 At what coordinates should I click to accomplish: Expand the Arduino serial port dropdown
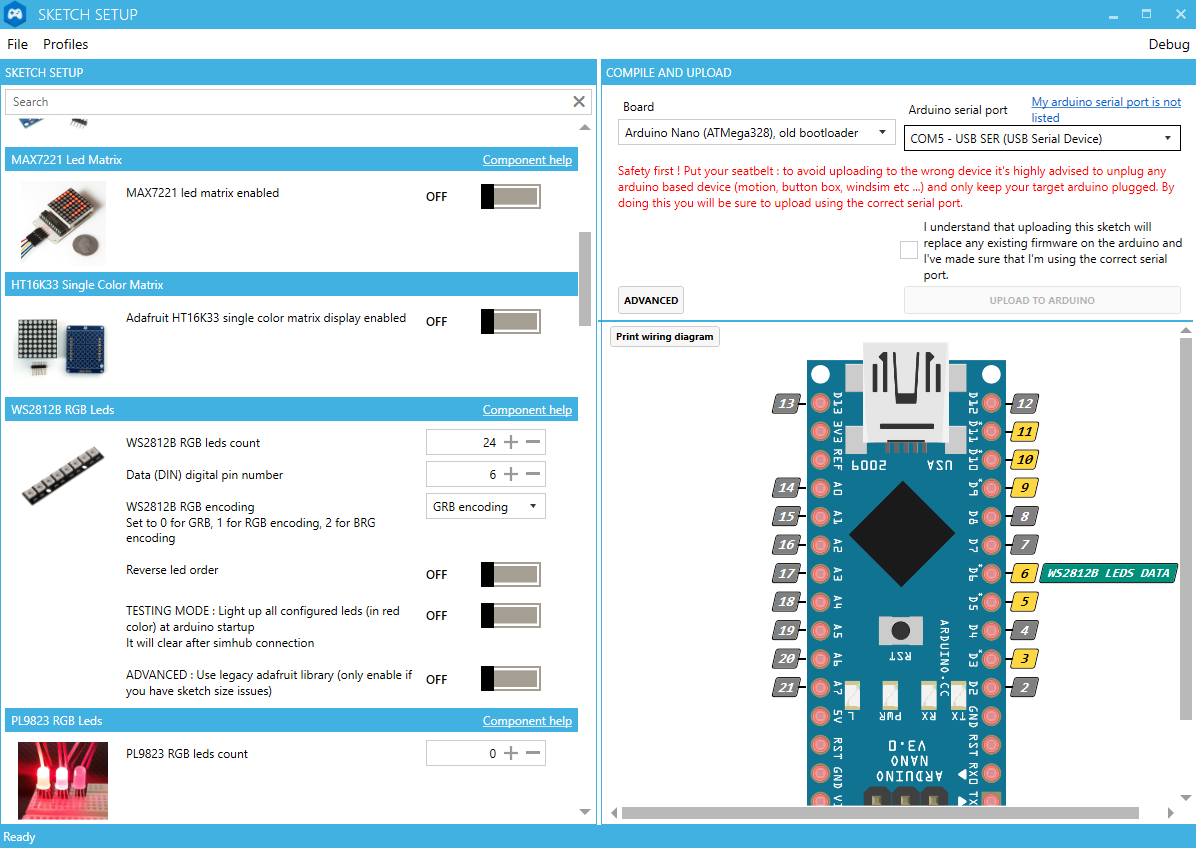1042,139
